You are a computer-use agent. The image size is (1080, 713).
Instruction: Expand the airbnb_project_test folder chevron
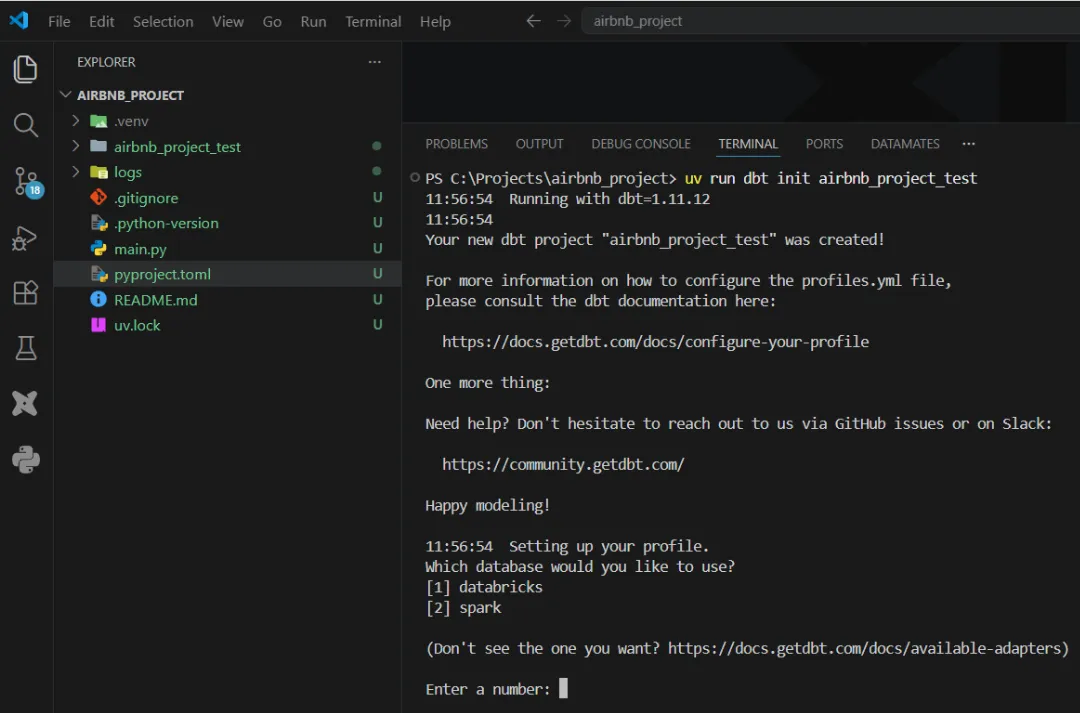coord(76,146)
